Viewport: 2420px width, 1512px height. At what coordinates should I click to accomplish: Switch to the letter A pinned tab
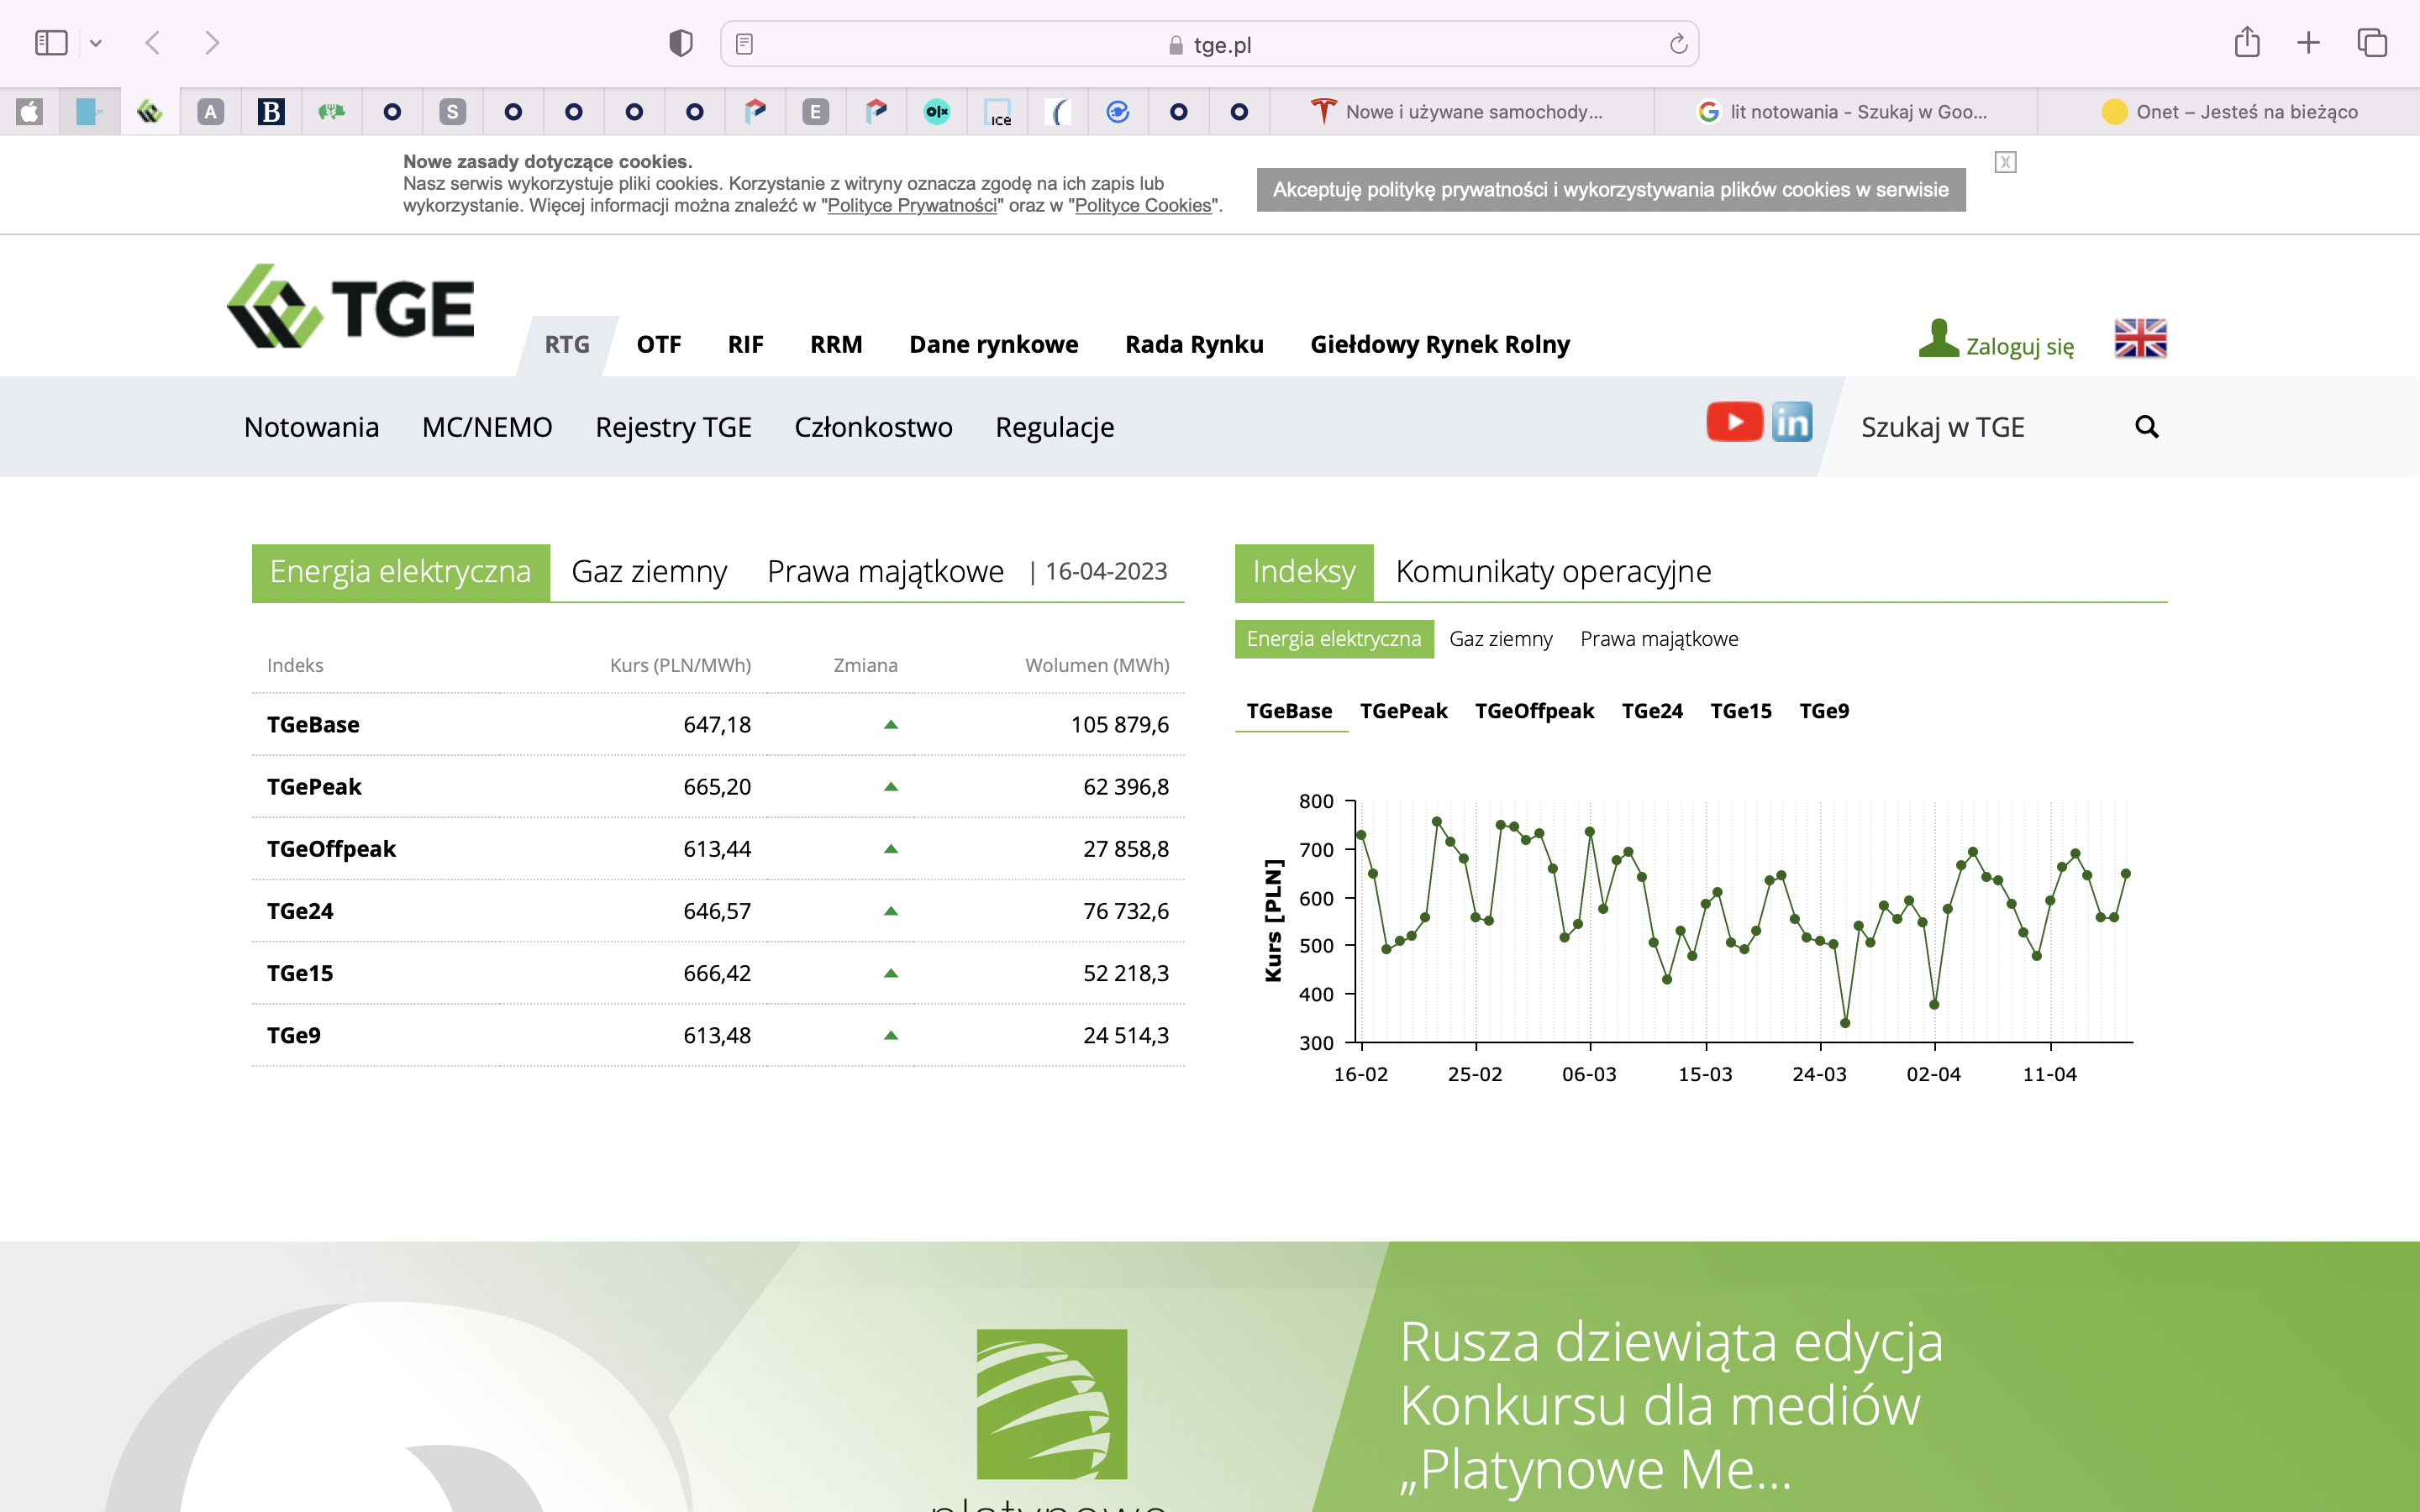click(x=210, y=112)
